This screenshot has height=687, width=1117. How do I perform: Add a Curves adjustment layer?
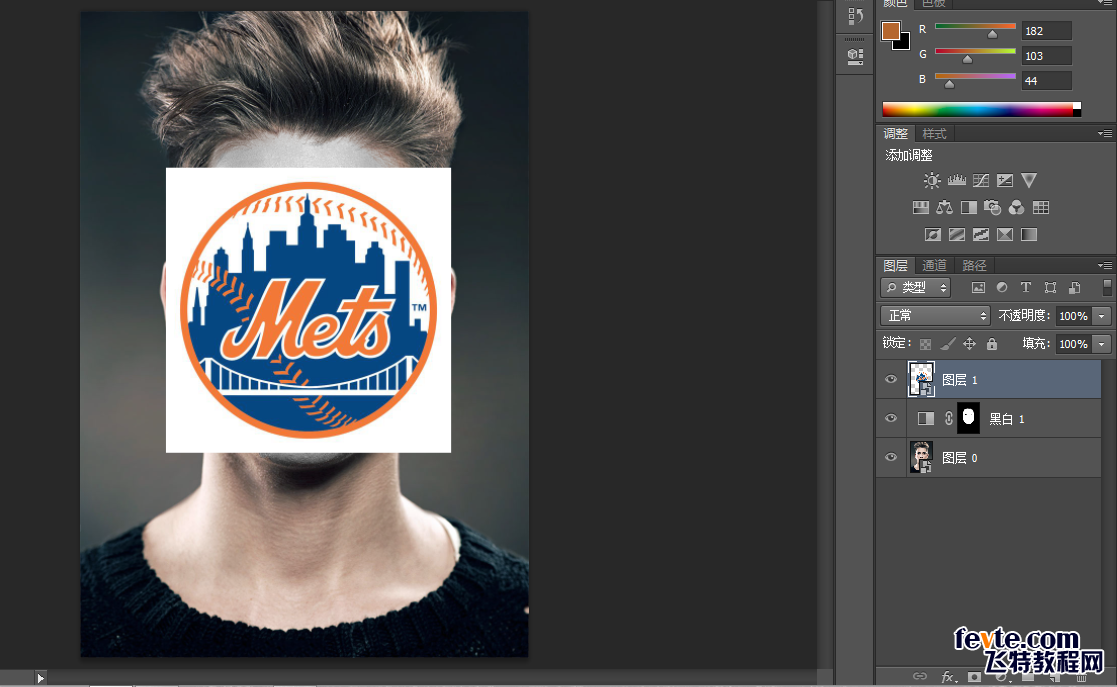pyautogui.click(x=981, y=180)
